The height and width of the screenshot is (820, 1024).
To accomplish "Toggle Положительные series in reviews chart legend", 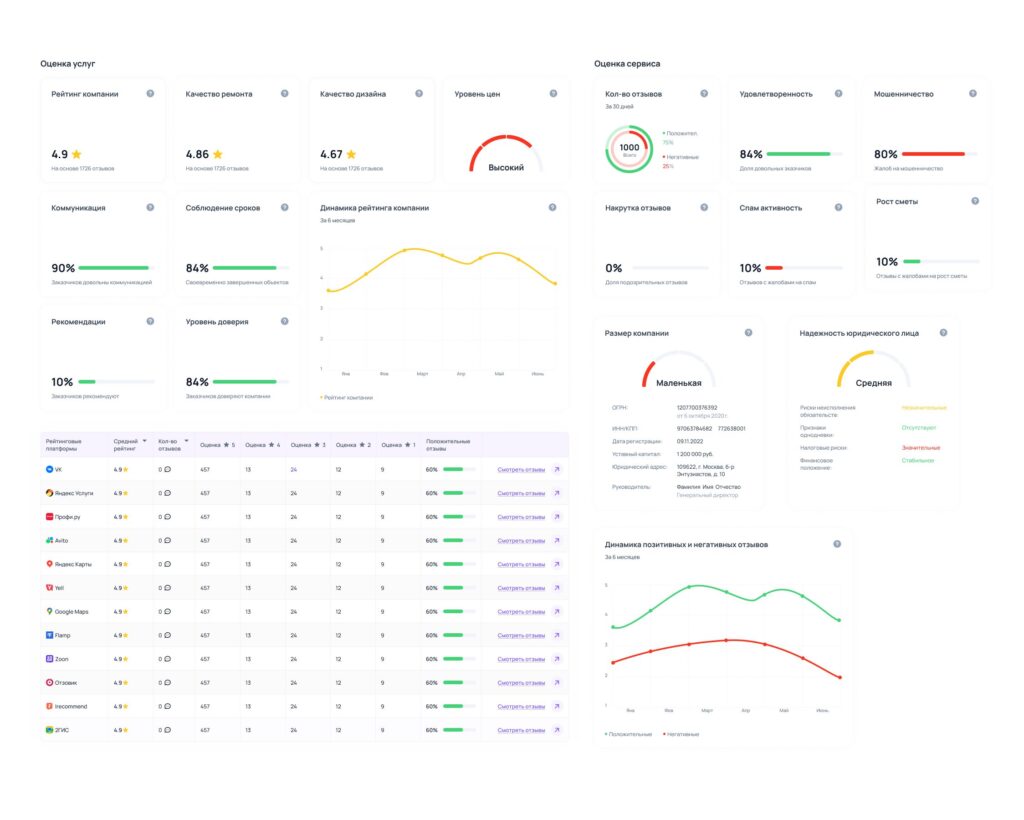I will tap(629, 734).
